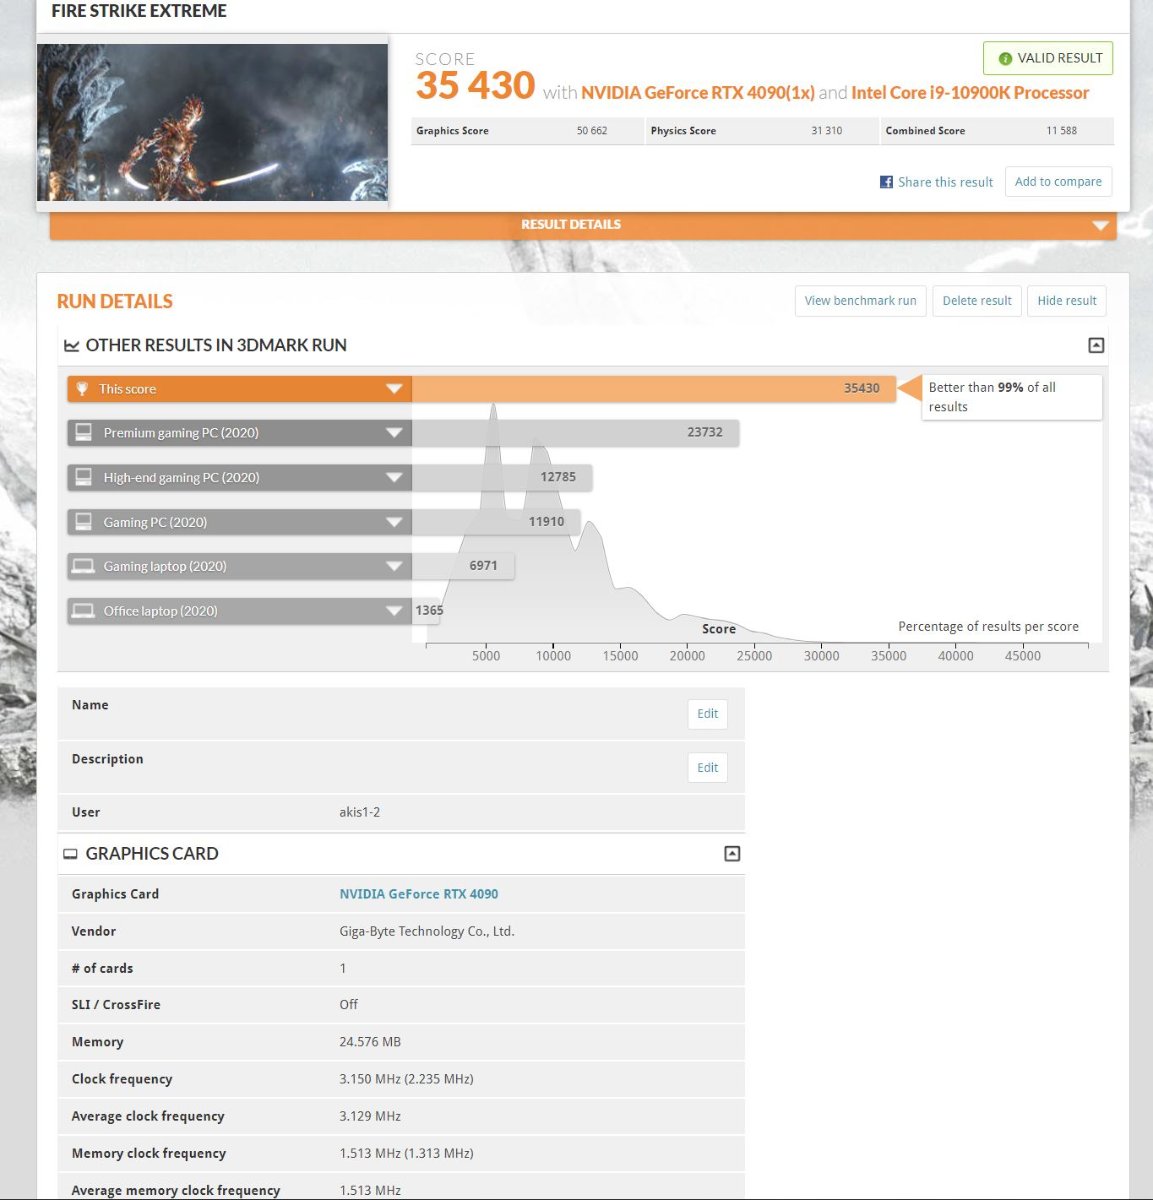Click the clock frequency 3.150 MHz (2.235 MHz)
Screen dimensions: 1153x1200
(406, 1079)
